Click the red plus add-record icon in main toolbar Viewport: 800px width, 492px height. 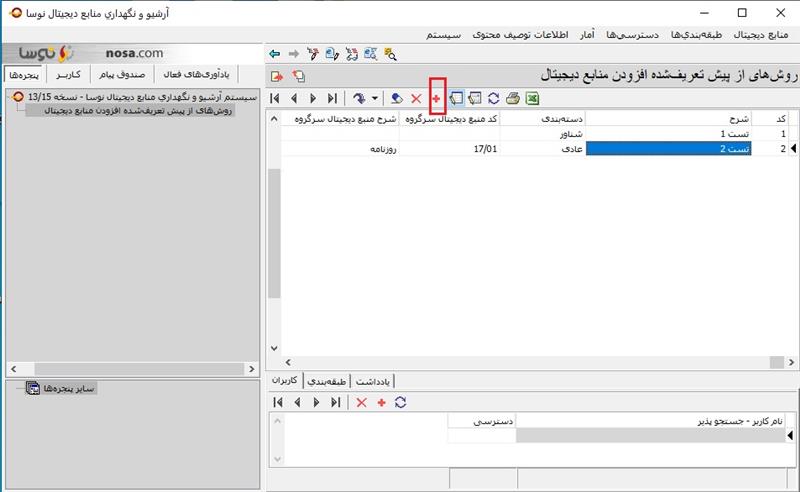tap(436, 99)
